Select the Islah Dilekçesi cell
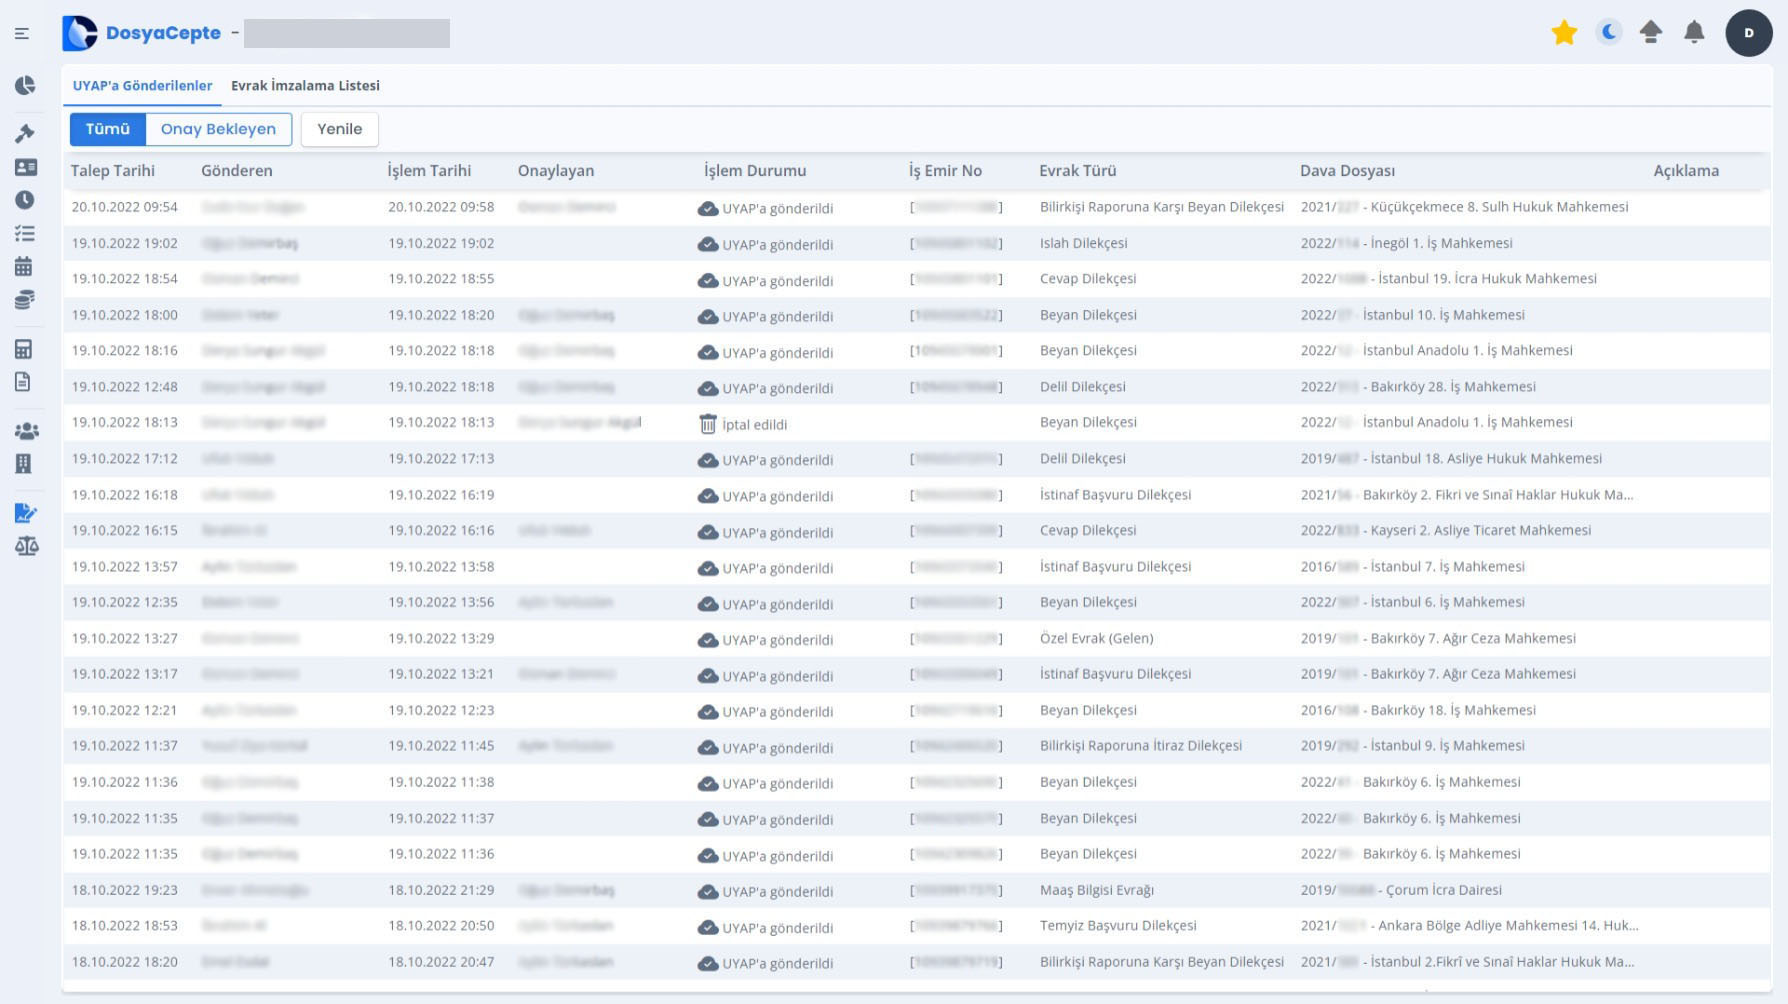The height and width of the screenshot is (1004, 1788). coord(1084,243)
